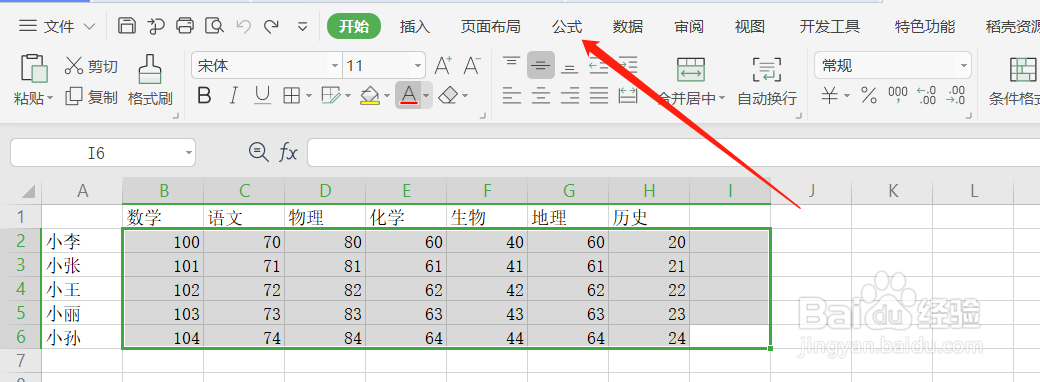This screenshot has width=1040, height=382.
Task: Switch to the 视图 tab
Action: coord(749,27)
